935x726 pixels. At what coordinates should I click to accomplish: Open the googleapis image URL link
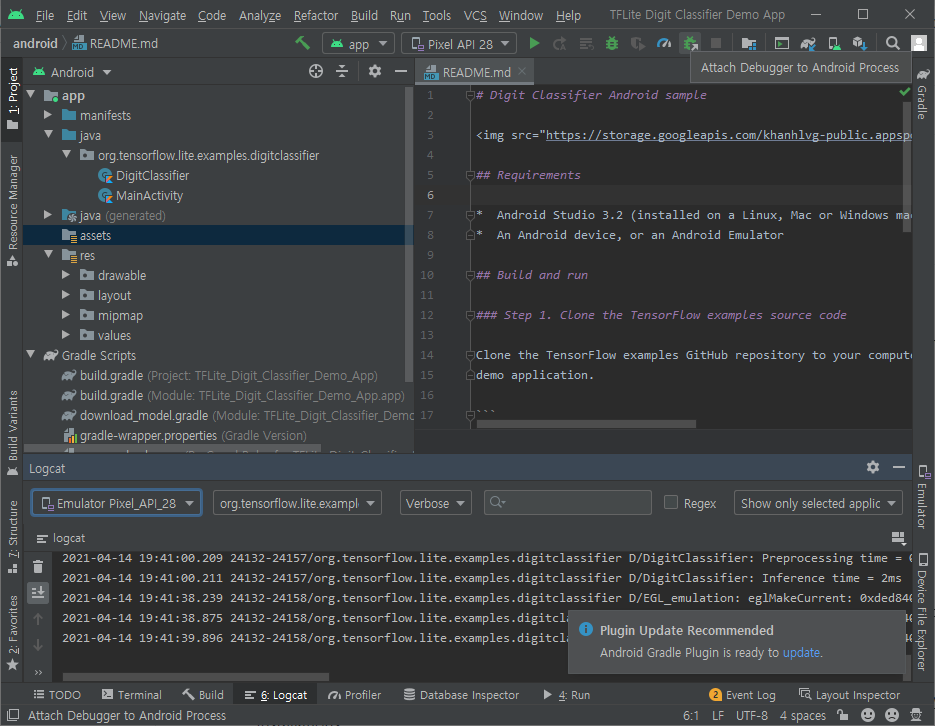click(728, 135)
